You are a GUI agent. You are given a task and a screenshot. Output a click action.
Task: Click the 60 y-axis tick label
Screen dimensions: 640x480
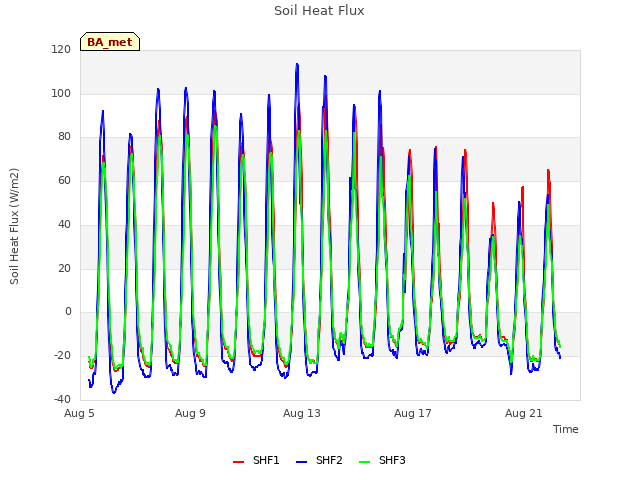pos(64,180)
